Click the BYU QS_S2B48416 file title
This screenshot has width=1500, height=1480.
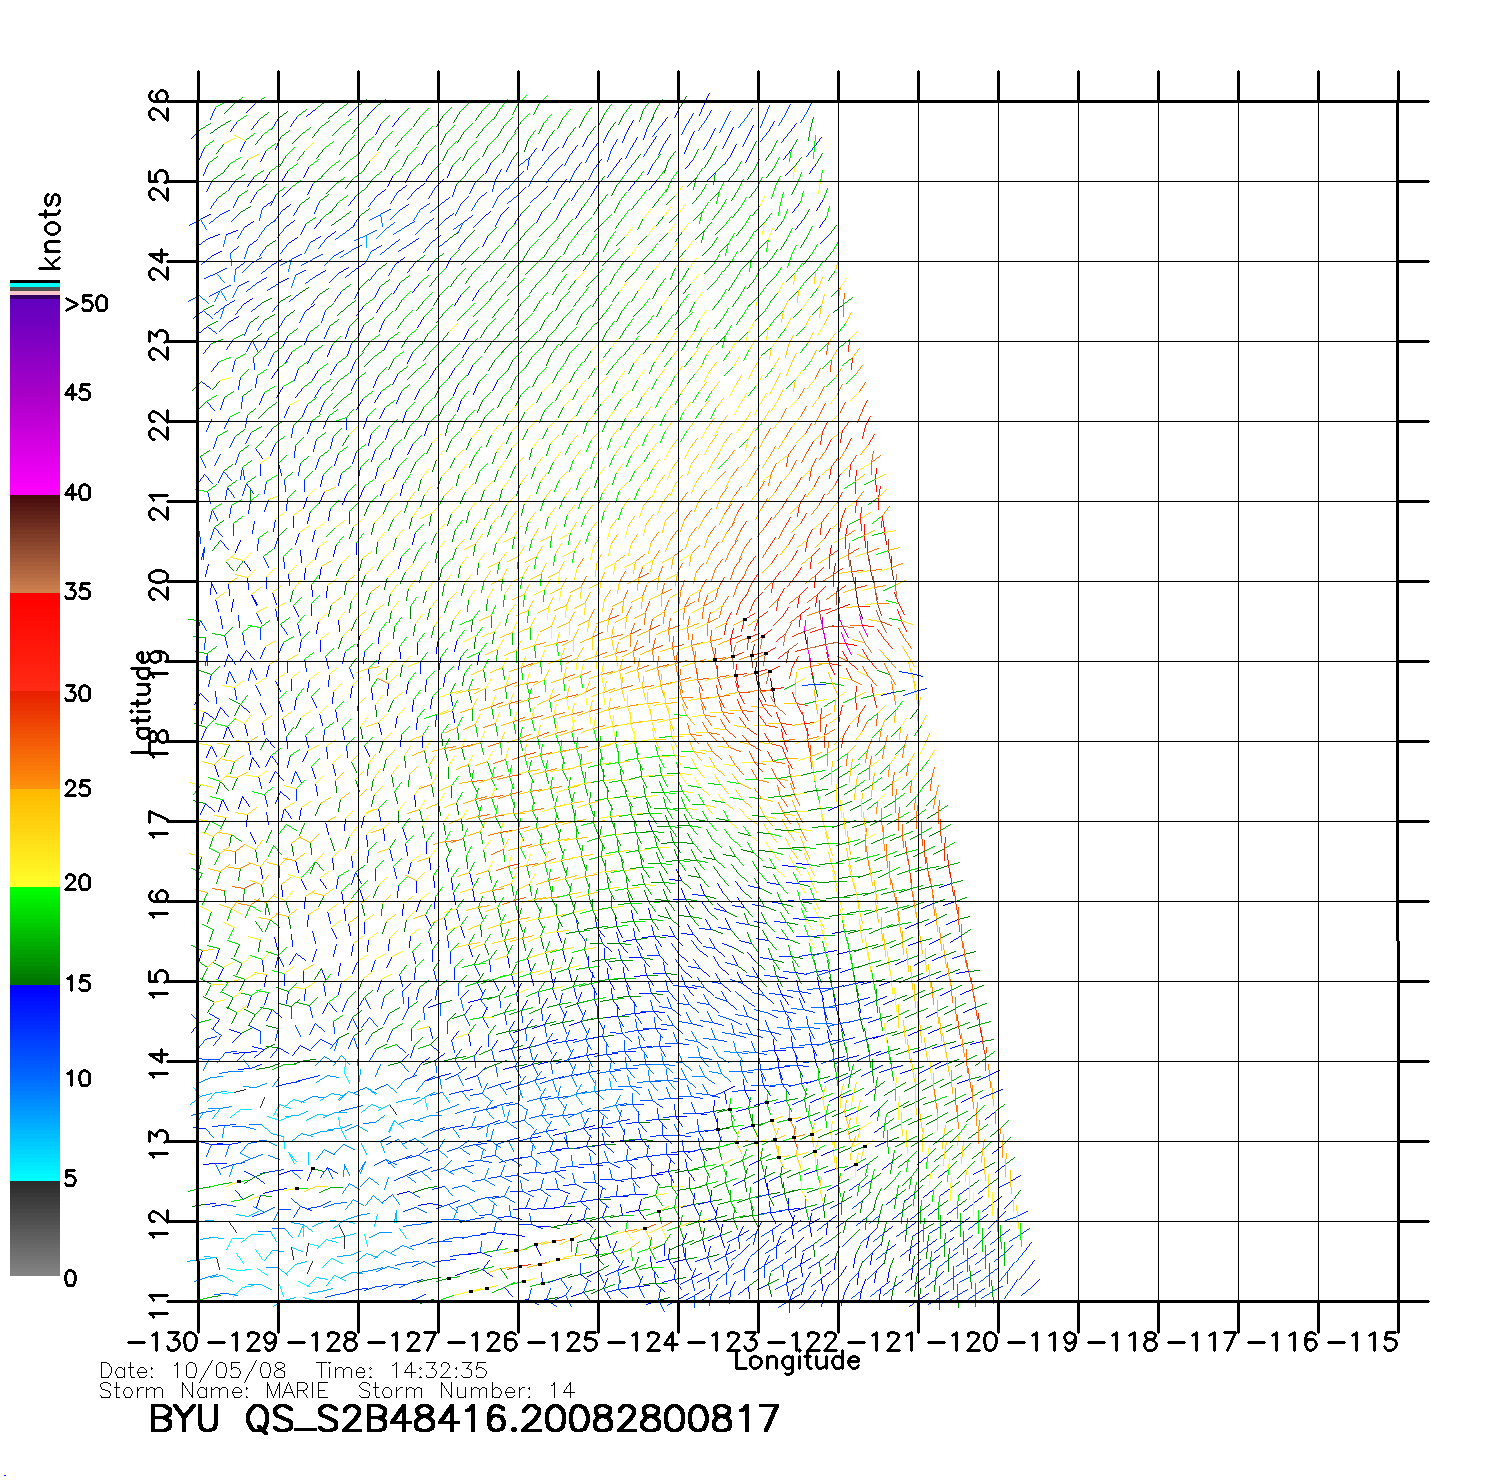(463, 1419)
